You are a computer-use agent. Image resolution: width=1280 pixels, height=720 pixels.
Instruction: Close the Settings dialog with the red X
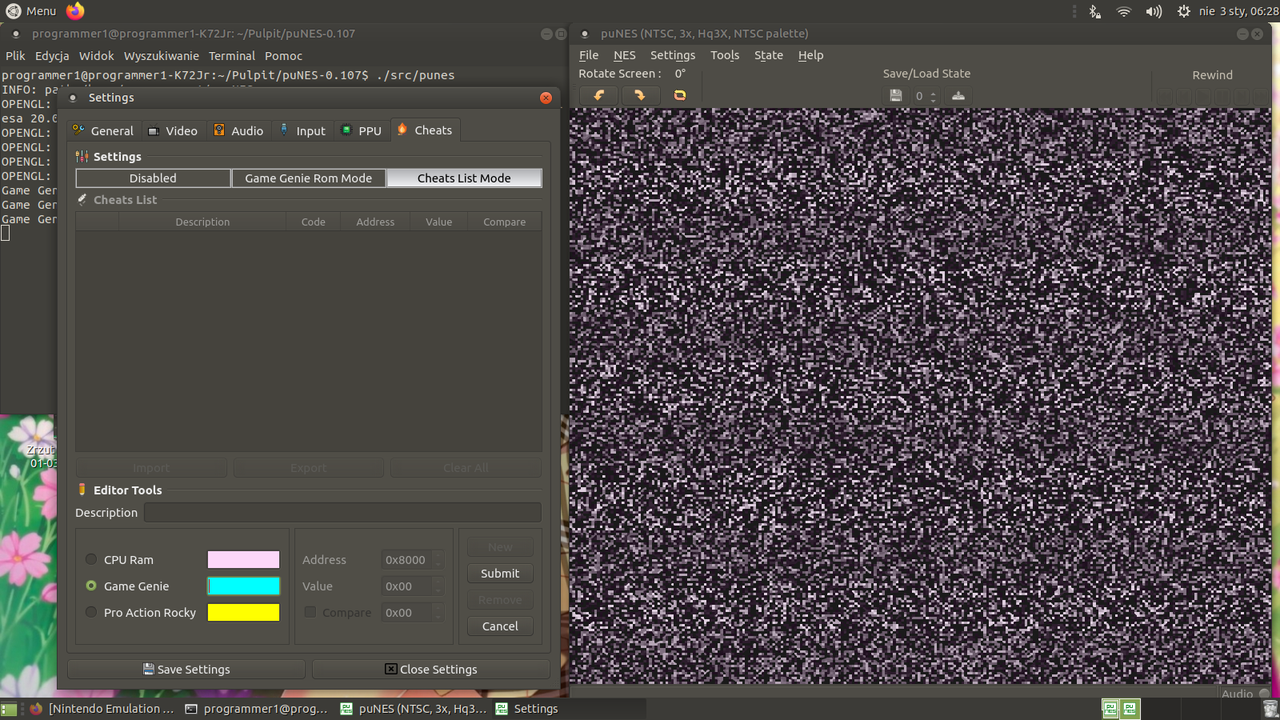[546, 98]
